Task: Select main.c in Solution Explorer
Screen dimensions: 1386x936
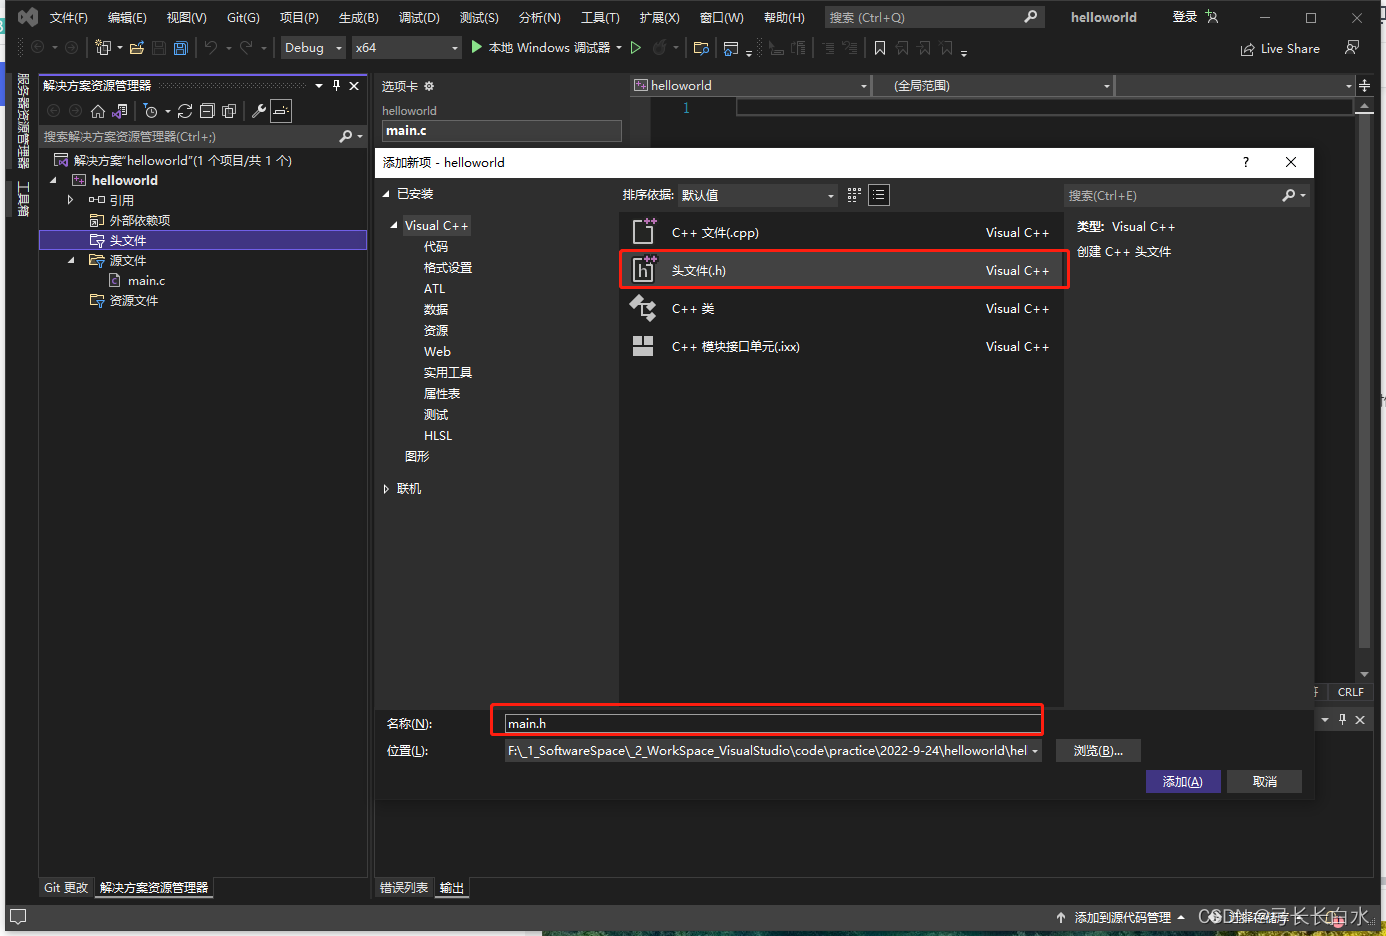Action: 146,281
